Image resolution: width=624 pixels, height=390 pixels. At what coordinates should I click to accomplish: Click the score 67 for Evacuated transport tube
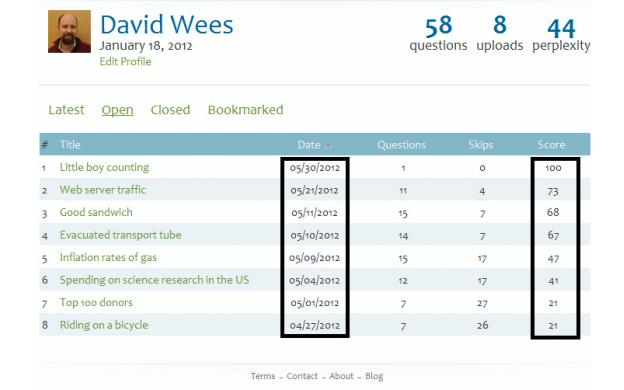[553, 235]
